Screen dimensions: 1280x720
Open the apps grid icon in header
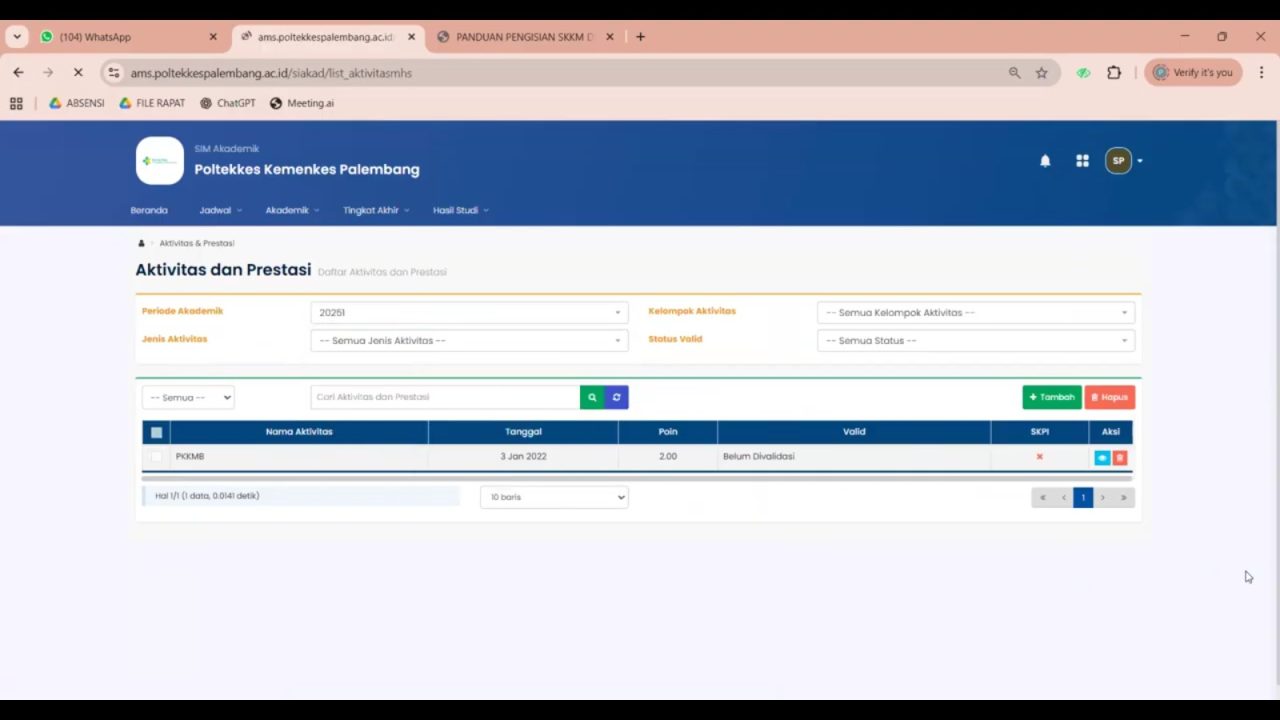coord(1082,161)
